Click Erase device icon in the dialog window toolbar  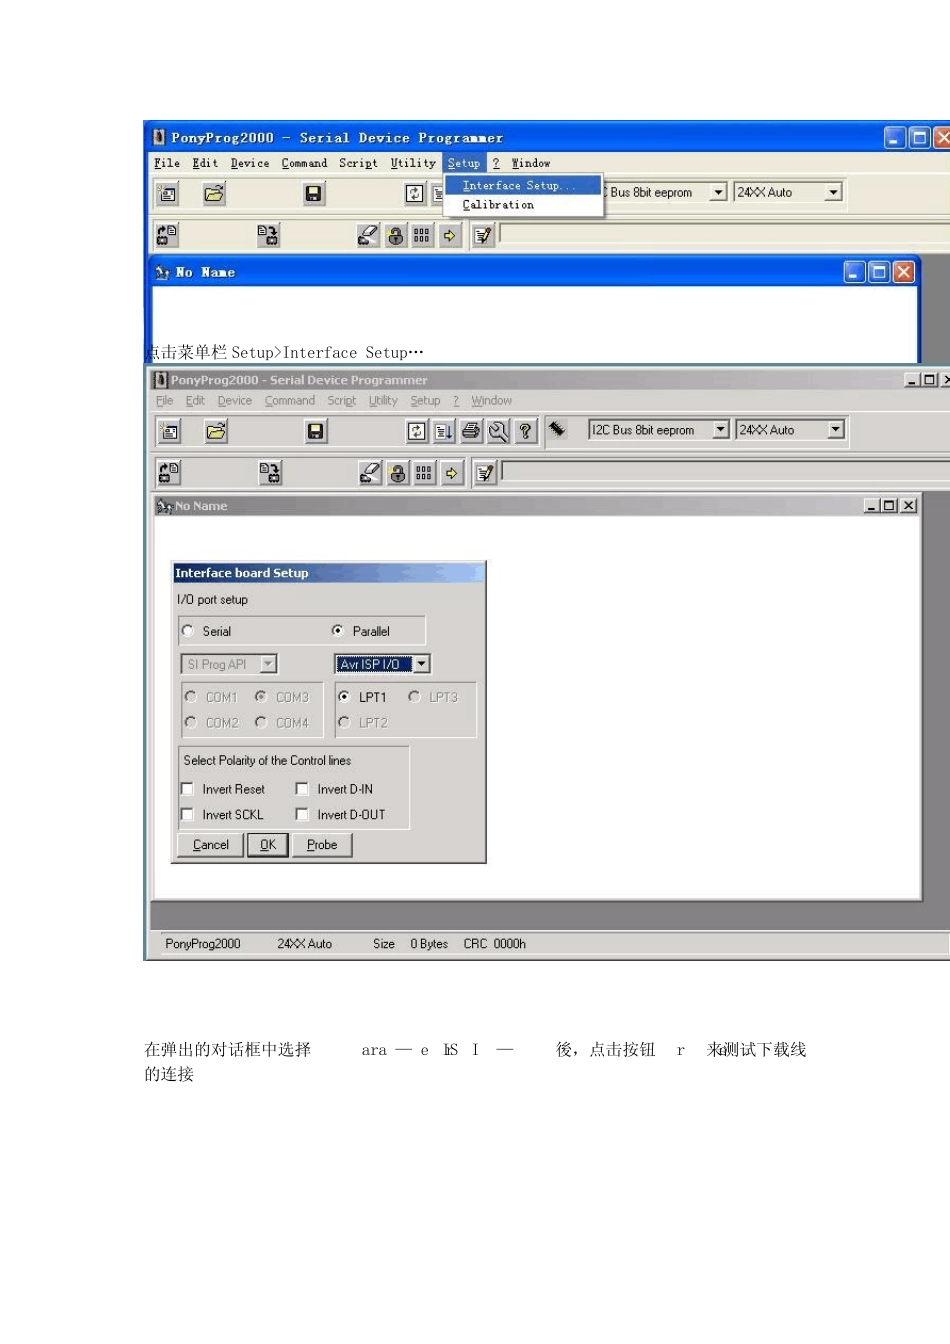click(370, 473)
